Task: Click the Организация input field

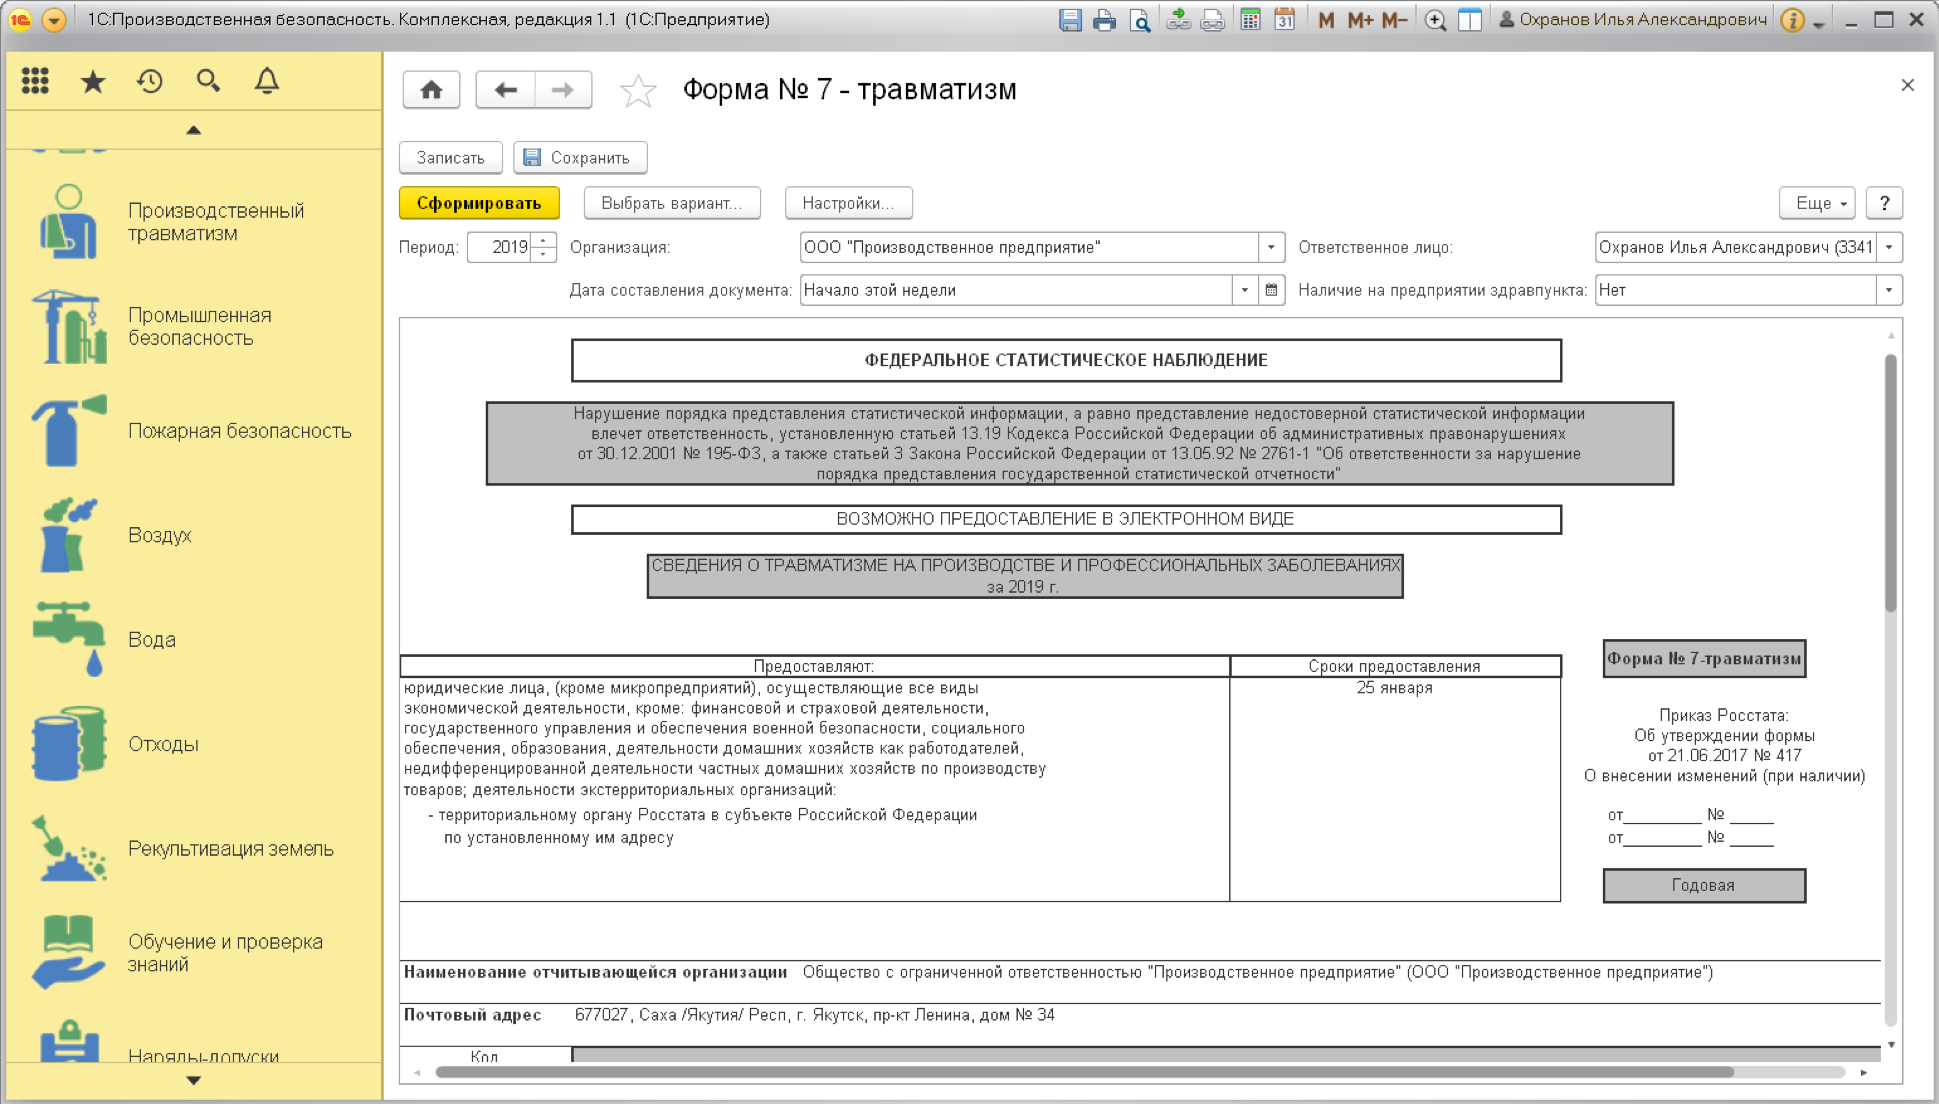Action: coord(1029,247)
